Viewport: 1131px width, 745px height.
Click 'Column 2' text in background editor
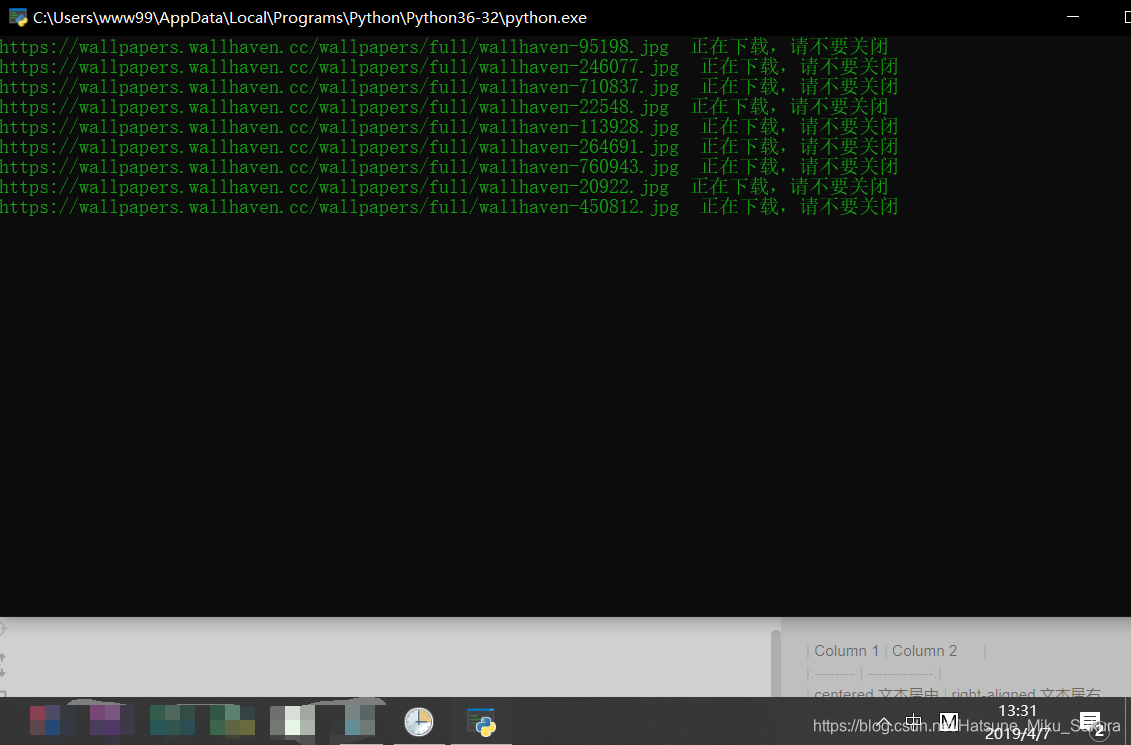pos(924,651)
